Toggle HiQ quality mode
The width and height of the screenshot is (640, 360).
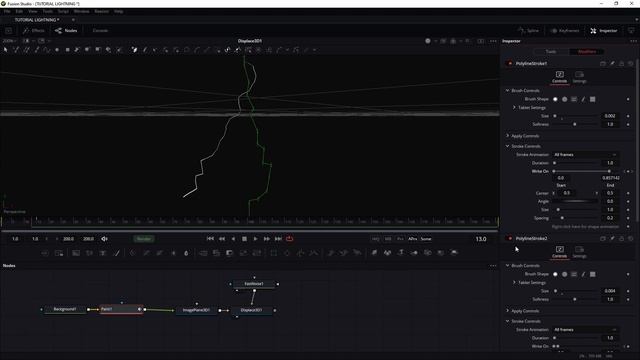(376, 239)
